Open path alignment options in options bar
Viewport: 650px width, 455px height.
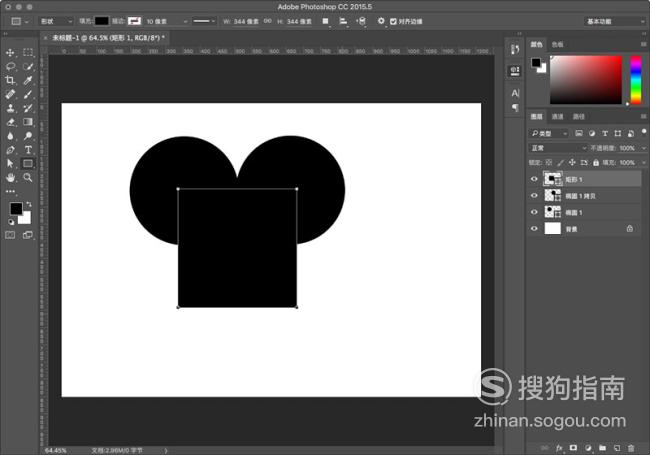343,21
